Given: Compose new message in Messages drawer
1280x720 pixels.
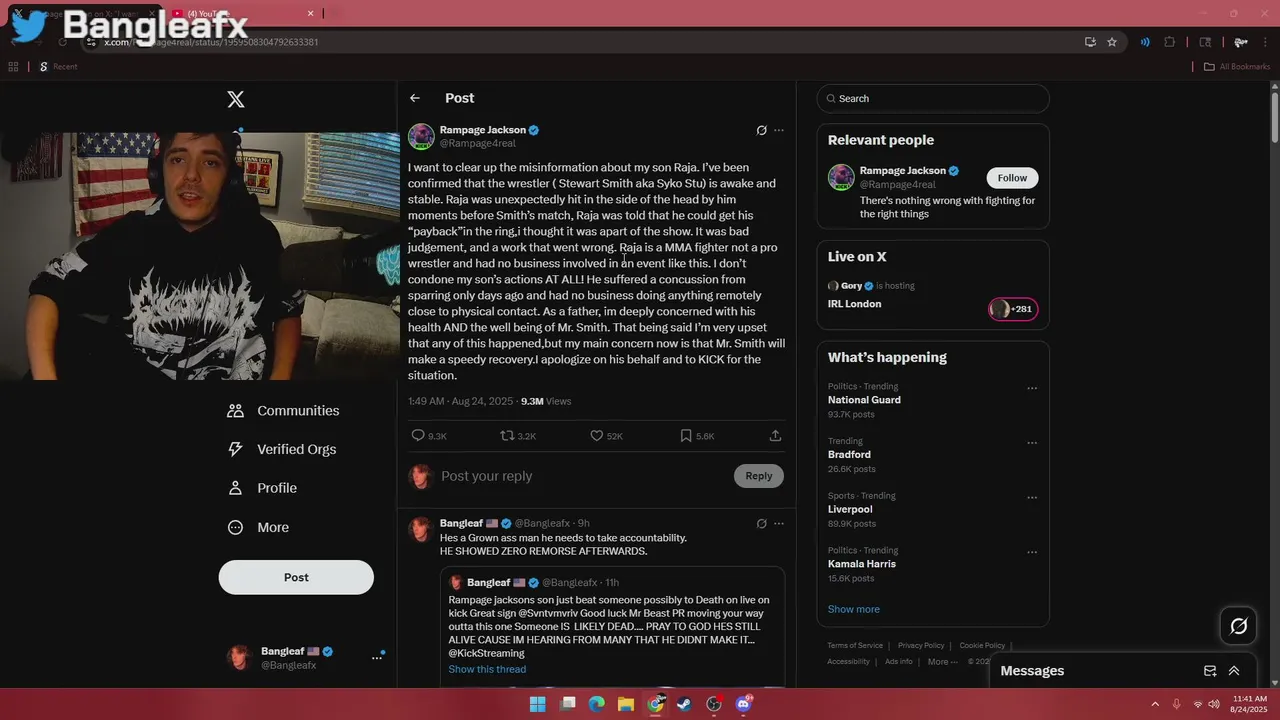Looking at the screenshot, I should [1210, 671].
